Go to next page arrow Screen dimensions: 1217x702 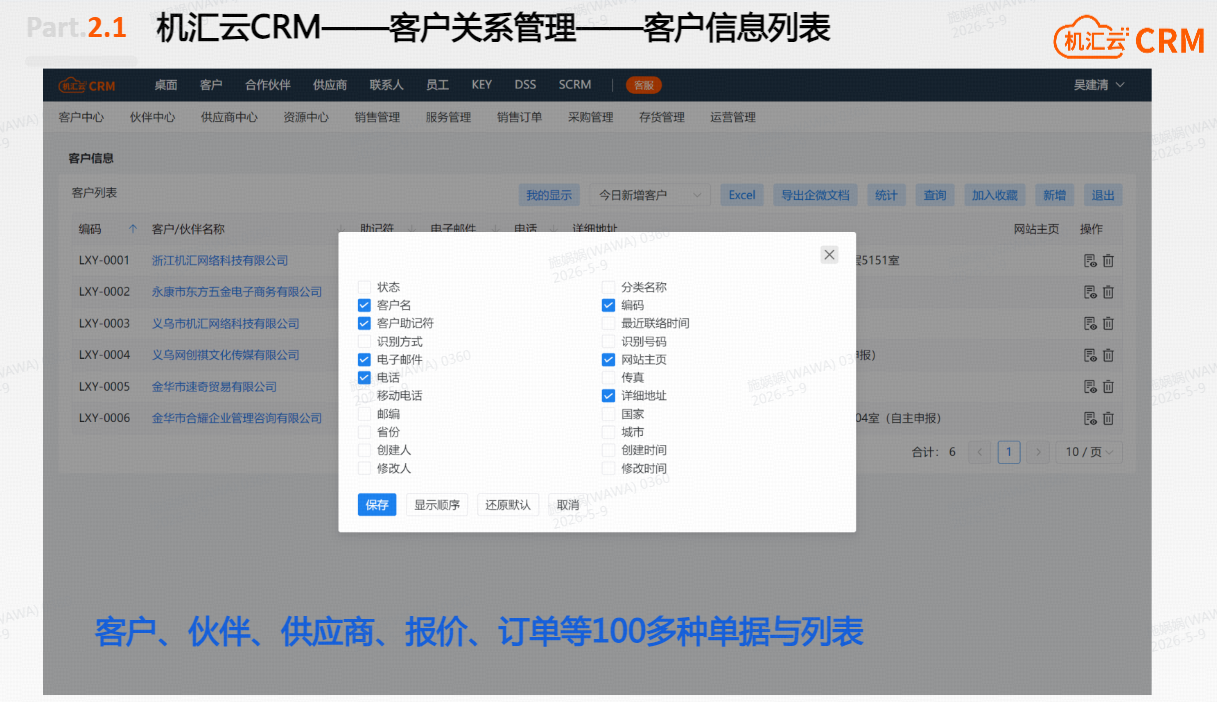point(1040,452)
